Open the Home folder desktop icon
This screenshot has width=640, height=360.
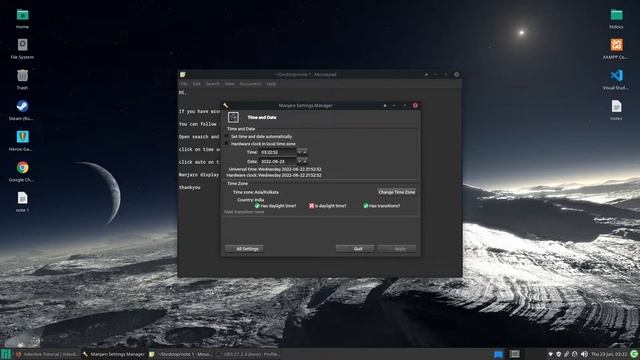pos(22,16)
